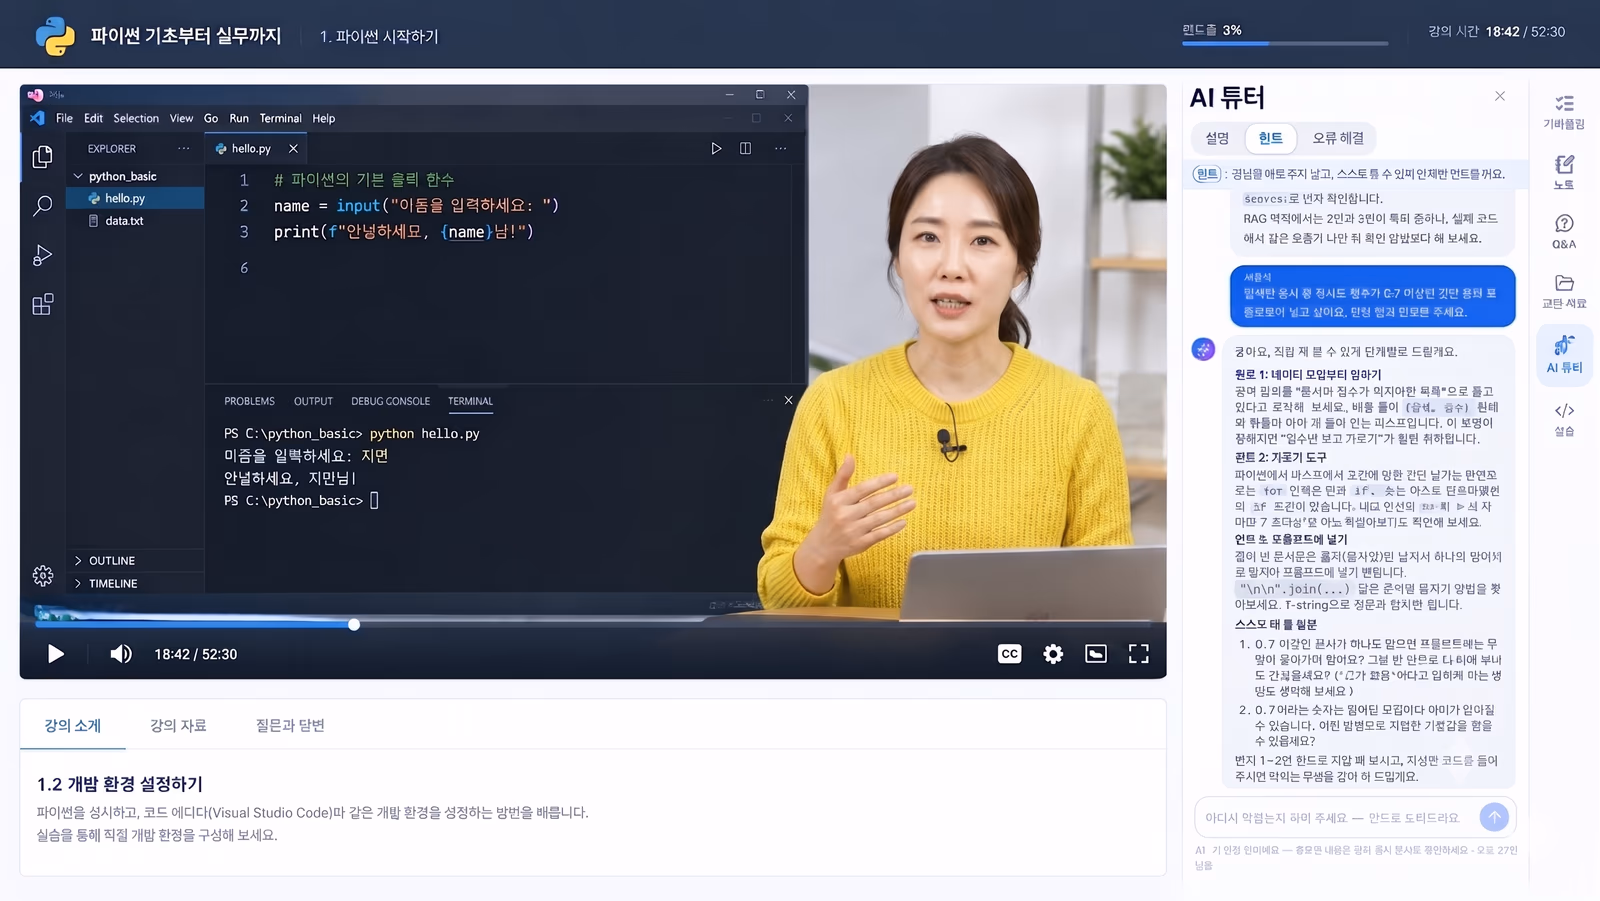The width and height of the screenshot is (1600, 901).
Task: Open the Selection menu in VS Code
Action: (136, 118)
